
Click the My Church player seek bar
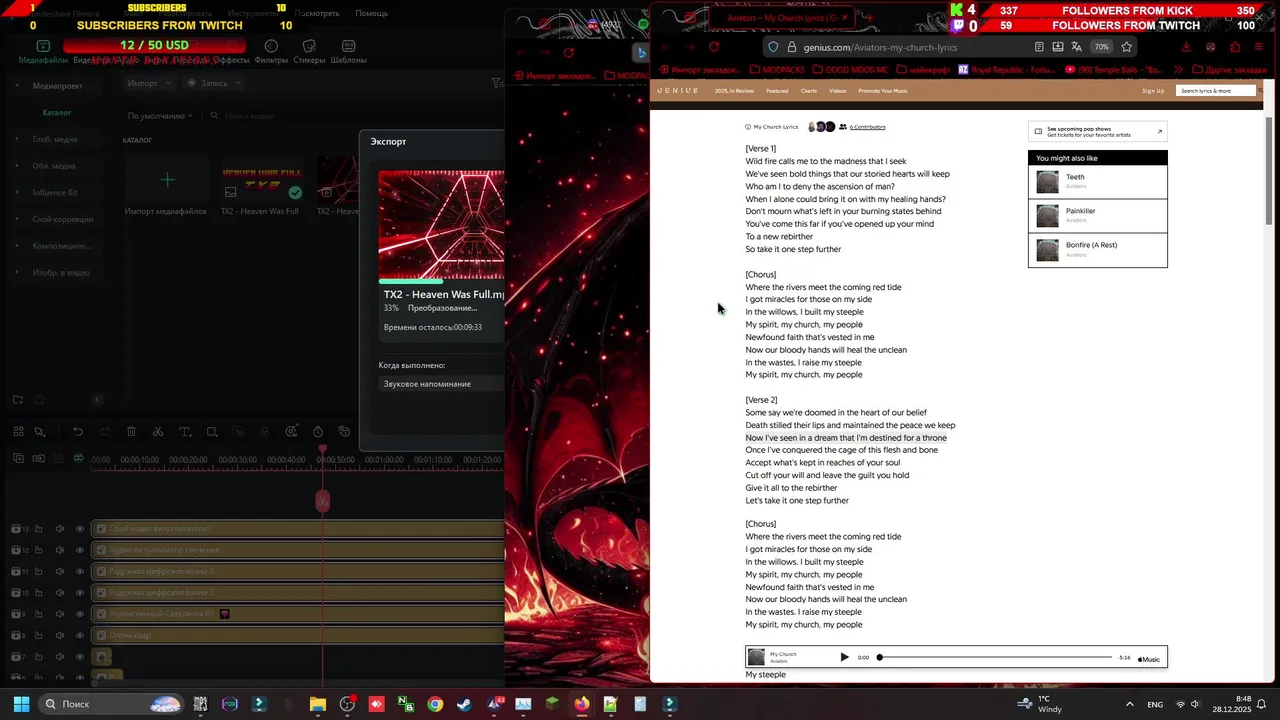996,657
